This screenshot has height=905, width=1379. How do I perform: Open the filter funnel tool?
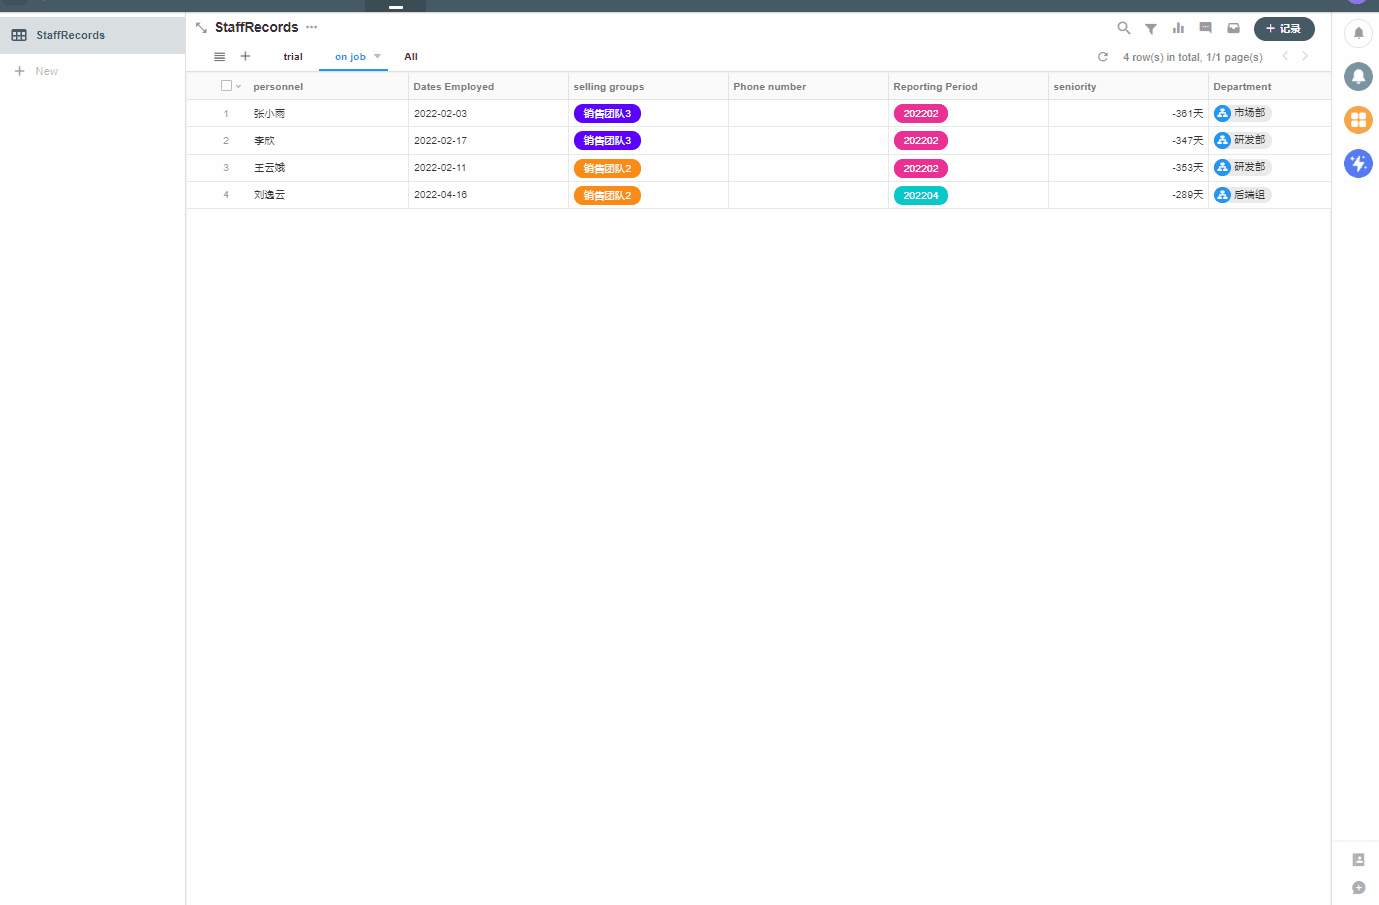point(1151,28)
